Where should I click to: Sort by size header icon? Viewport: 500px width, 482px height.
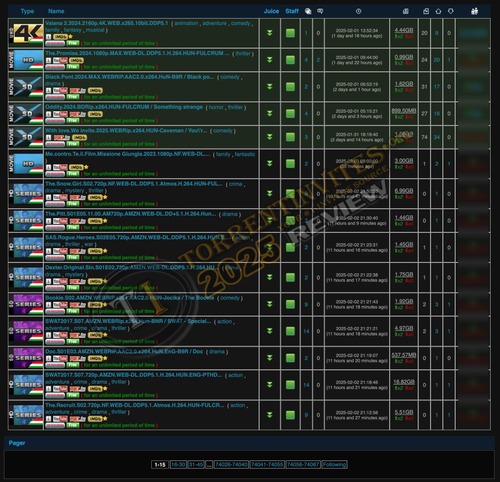tap(406, 11)
